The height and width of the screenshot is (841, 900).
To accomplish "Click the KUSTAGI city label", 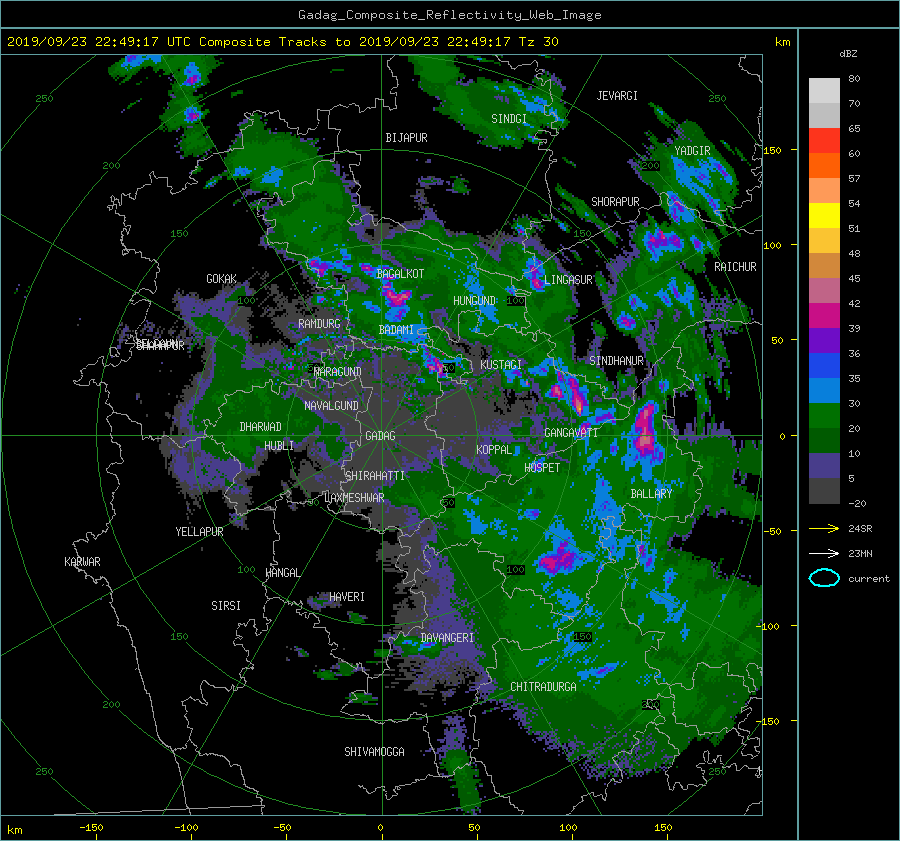I will (x=501, y=365).
